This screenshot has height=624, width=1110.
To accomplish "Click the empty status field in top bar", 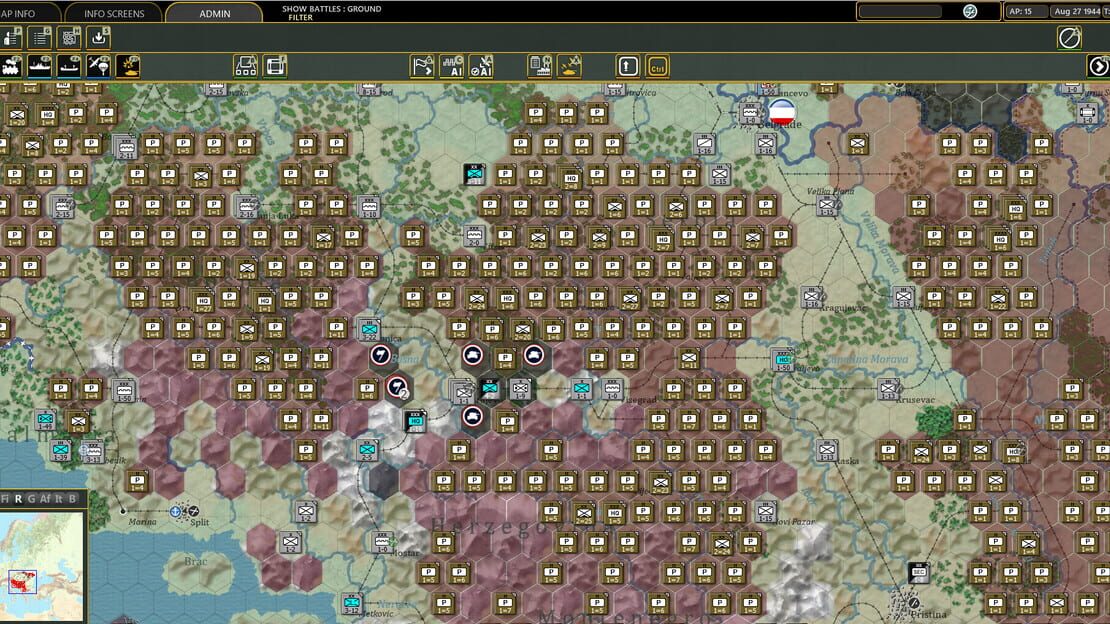I will tap(900, 11).
